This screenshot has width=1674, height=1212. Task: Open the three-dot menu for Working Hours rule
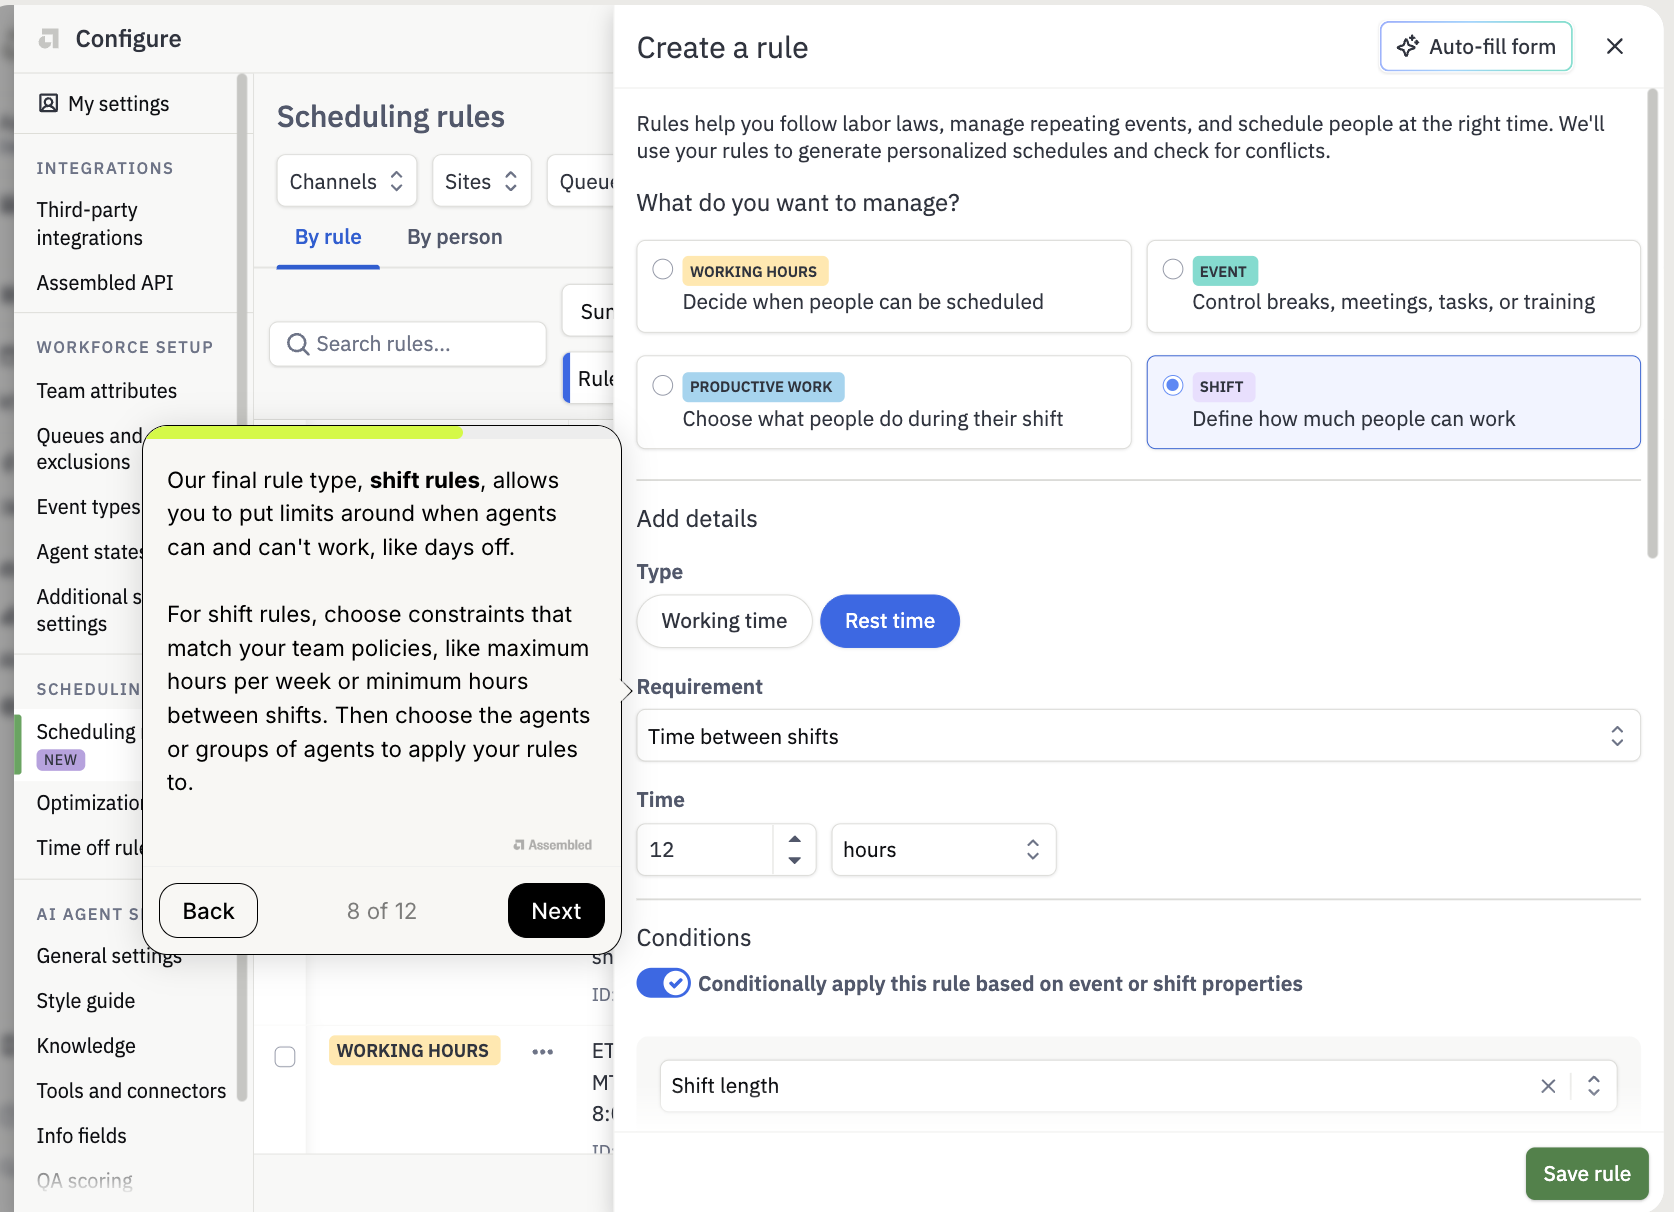point(542,1052)
